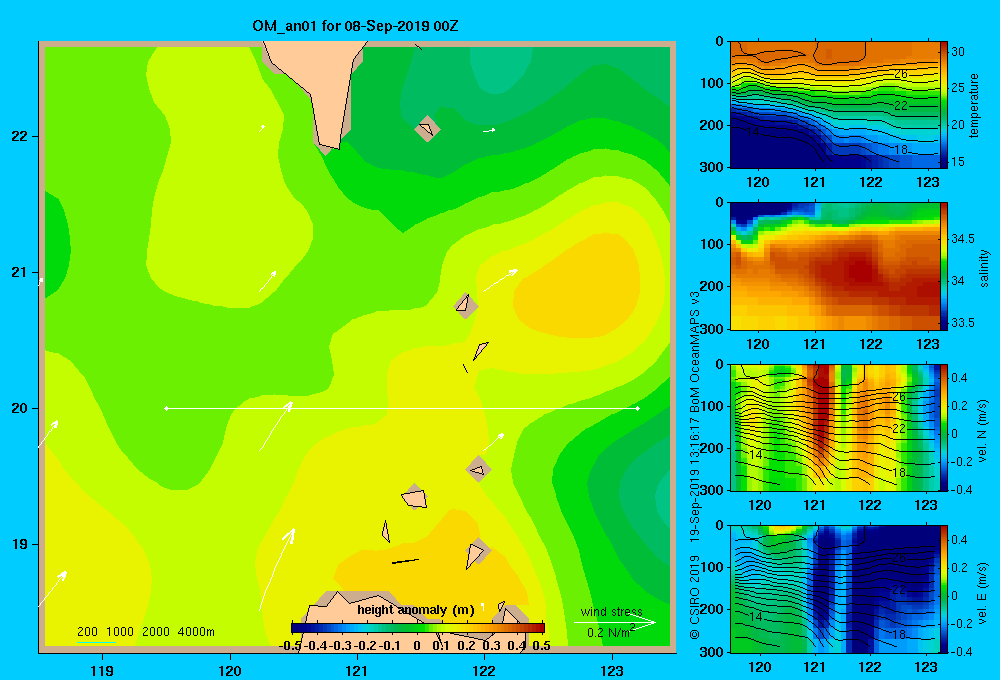The width and height of the screenshot is (1000, 680).
Task: Open the temperature cross-section panel
Action: tap(834, 105)
